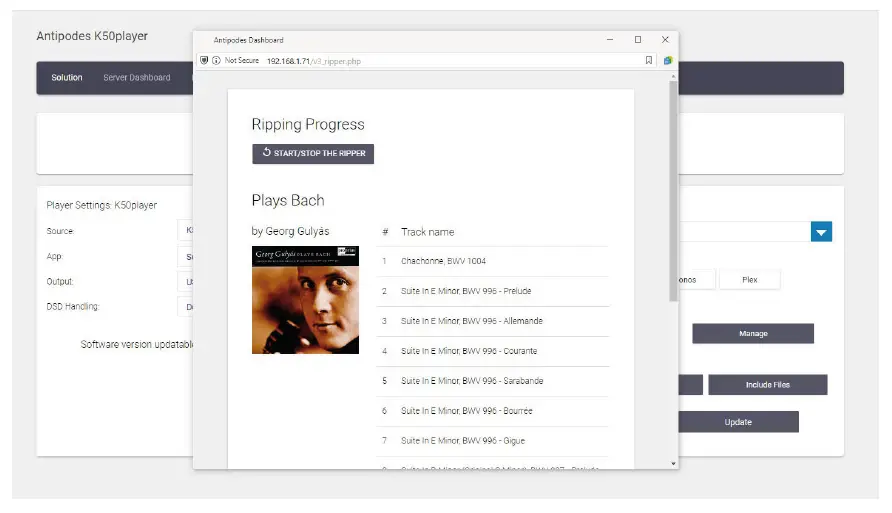Click the Include Files button
The height and width of the screenshot is (513, 892).
point(768,385)
